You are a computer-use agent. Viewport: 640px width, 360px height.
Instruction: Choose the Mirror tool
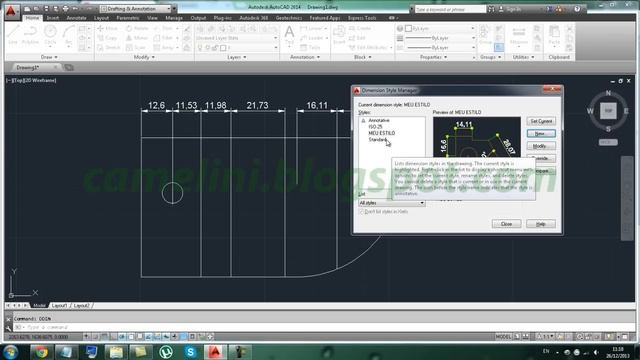click(137, 38)
